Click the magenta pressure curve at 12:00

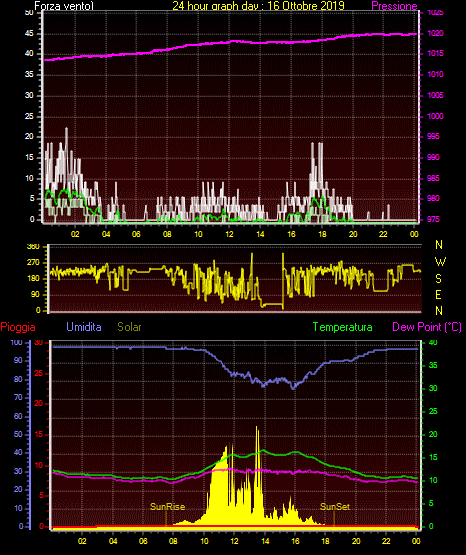[229, 42]
